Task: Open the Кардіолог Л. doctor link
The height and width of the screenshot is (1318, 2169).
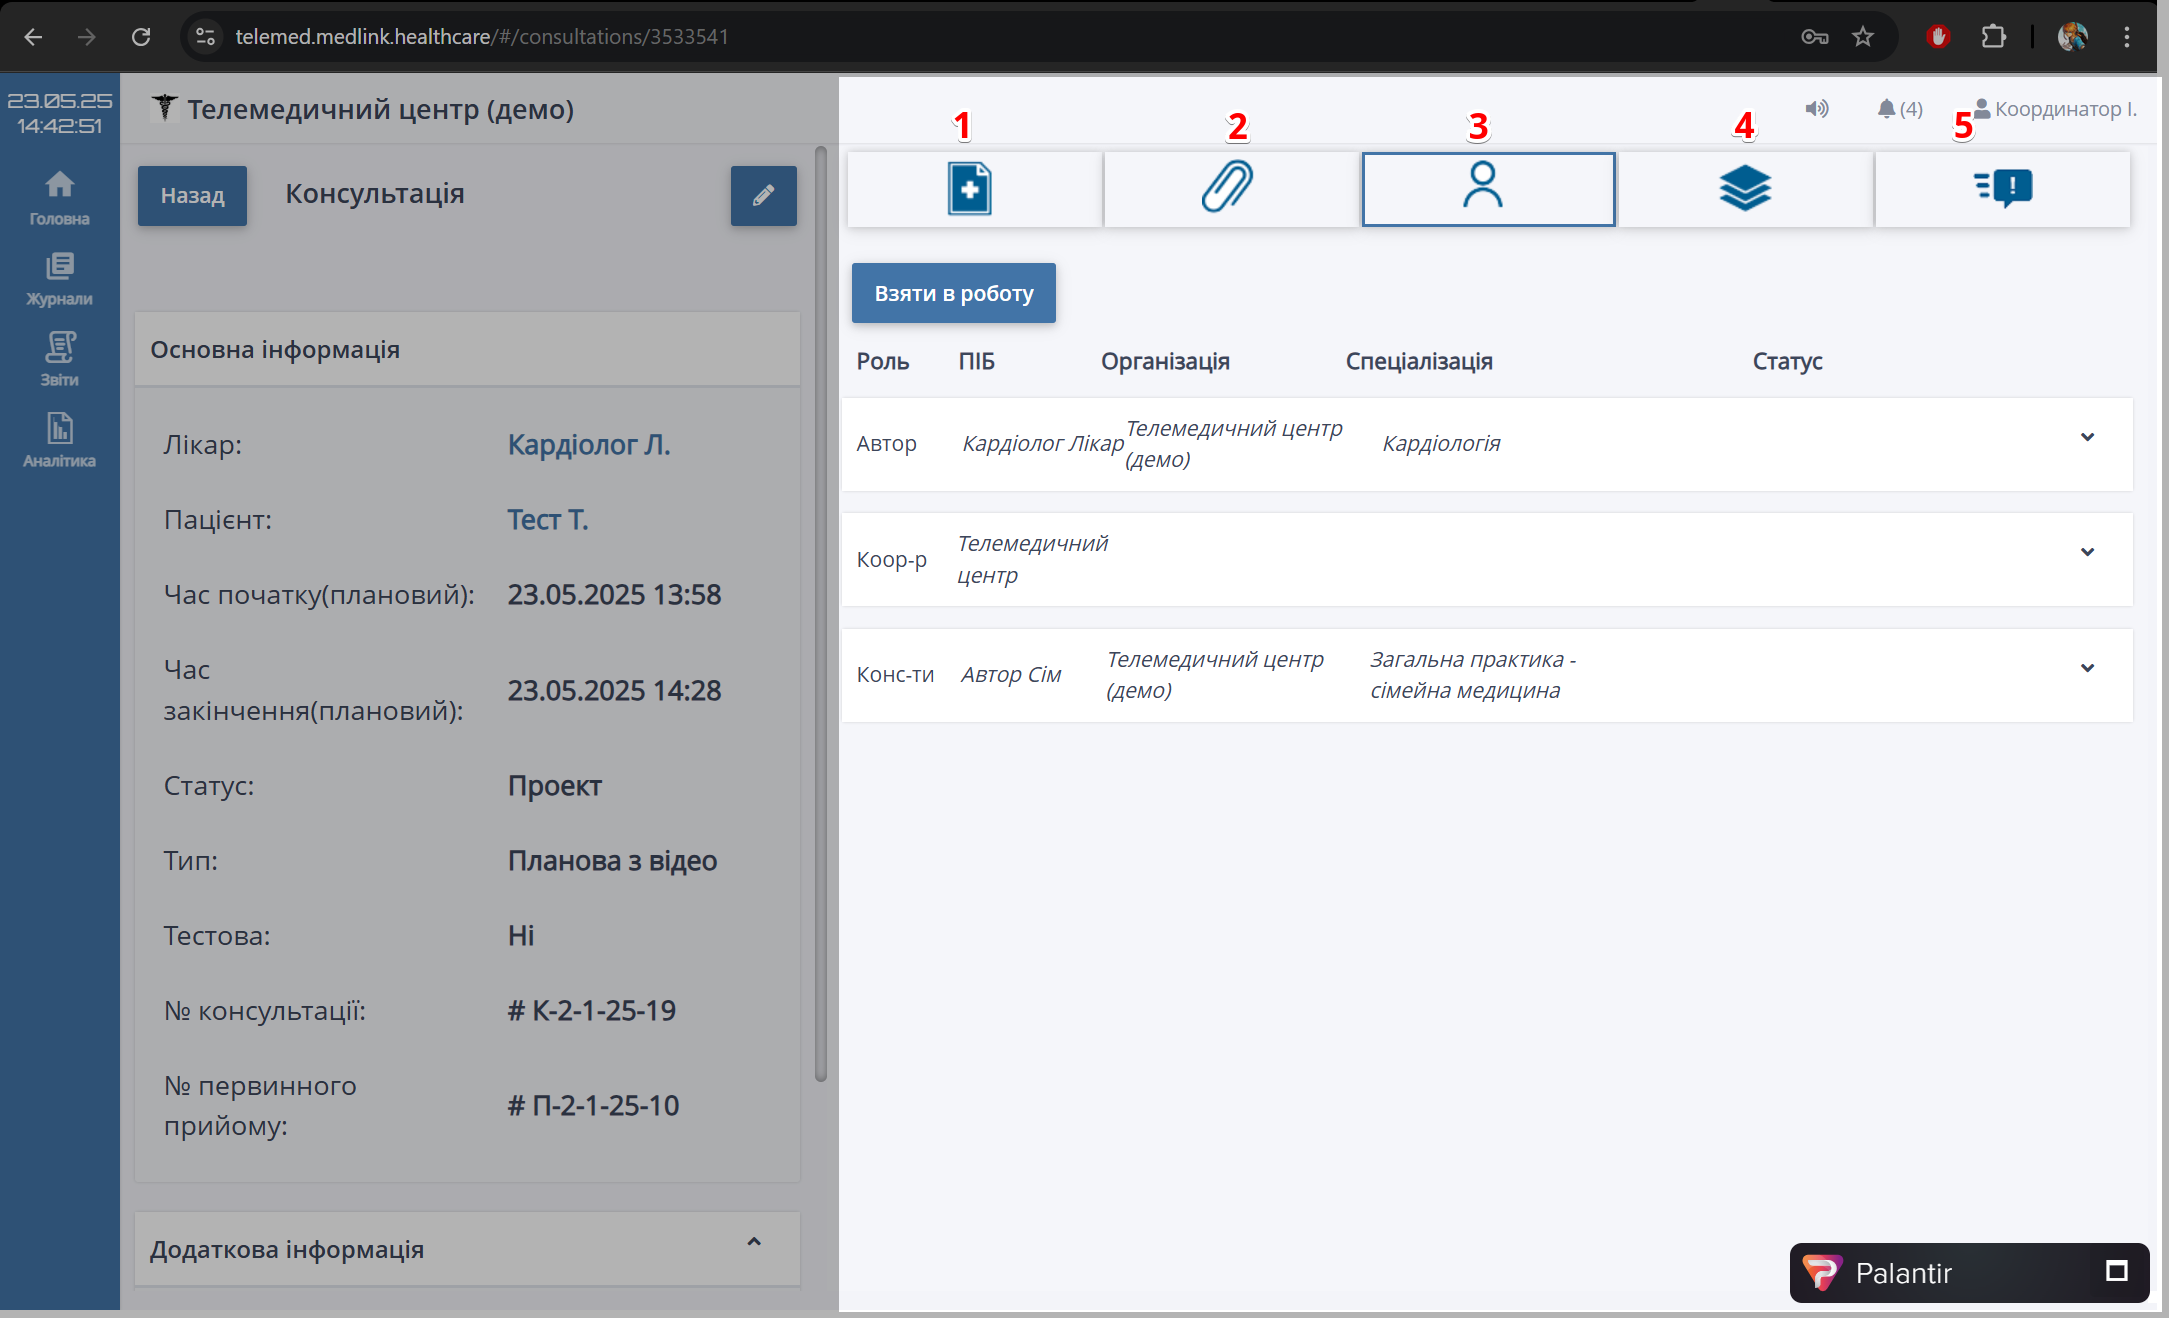Action: tap(588, 444)
